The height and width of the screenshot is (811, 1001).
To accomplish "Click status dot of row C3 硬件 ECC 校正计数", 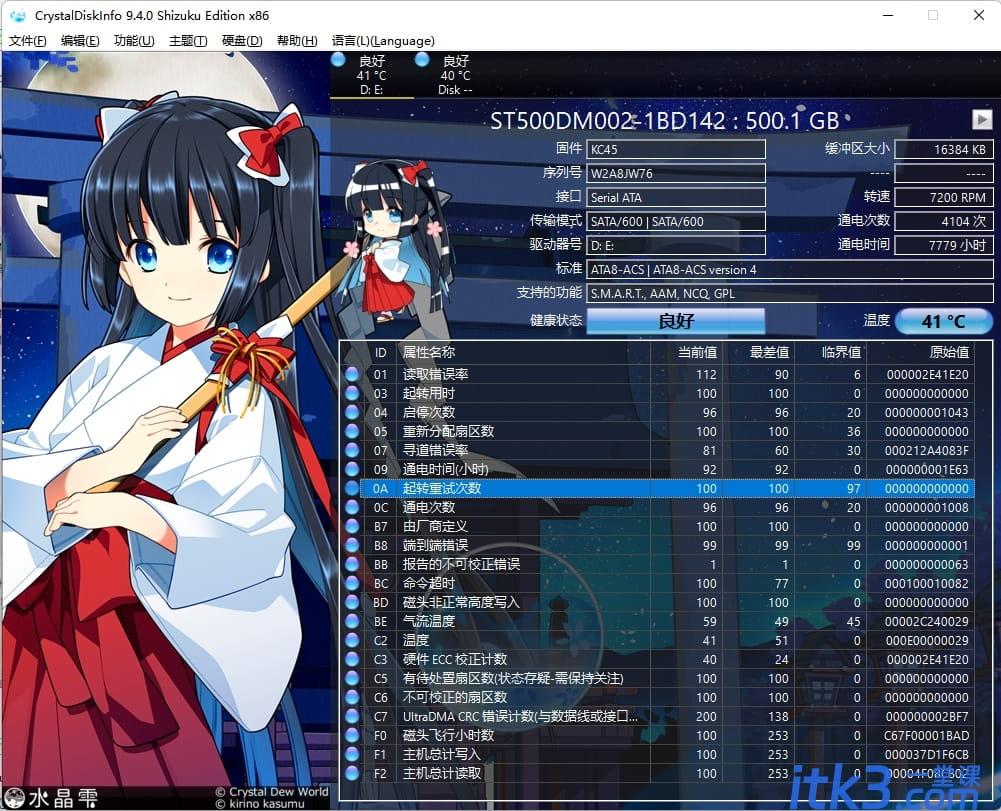I will pyautogui.click(x=352, y=659).
